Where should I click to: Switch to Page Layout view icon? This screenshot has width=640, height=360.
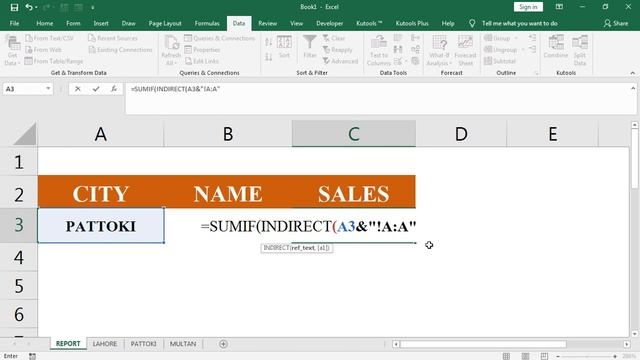coord(525,356)
